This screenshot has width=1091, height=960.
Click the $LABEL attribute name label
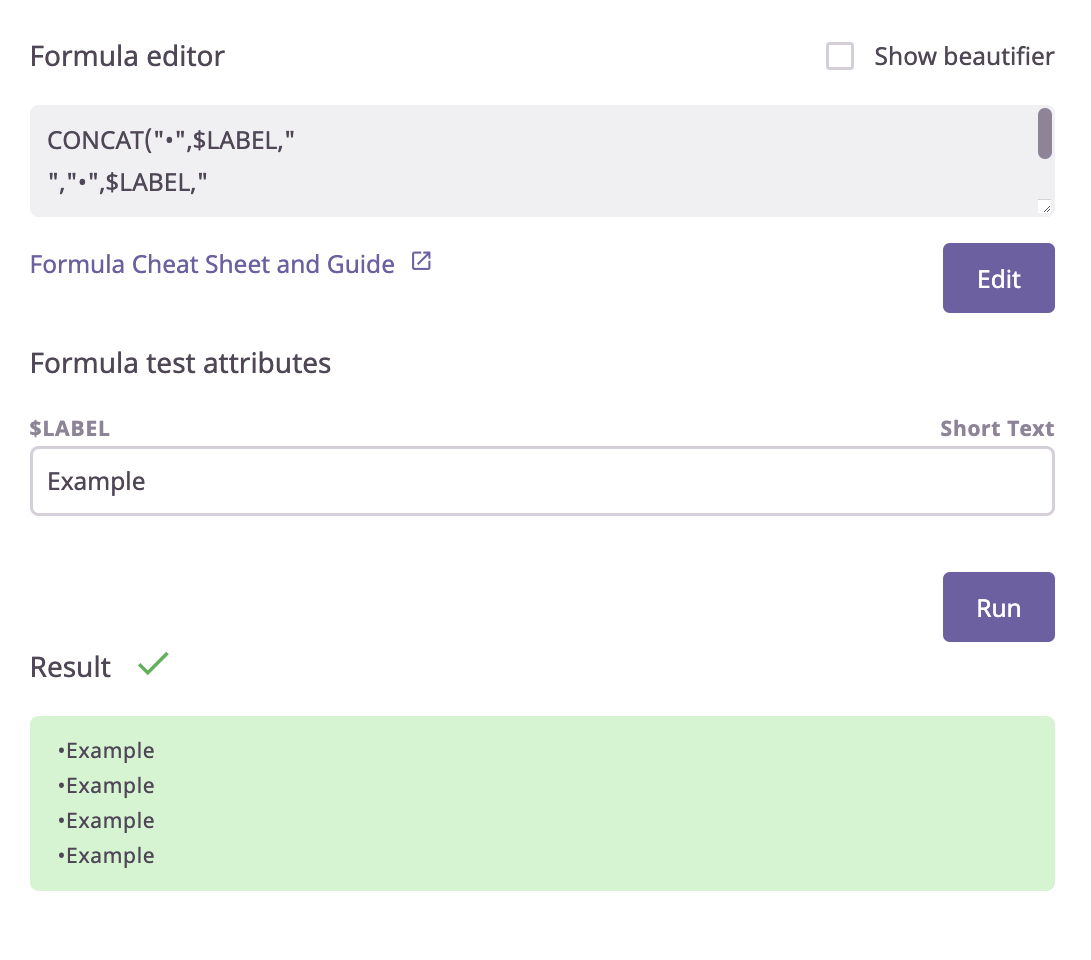[x=70, y=429]
